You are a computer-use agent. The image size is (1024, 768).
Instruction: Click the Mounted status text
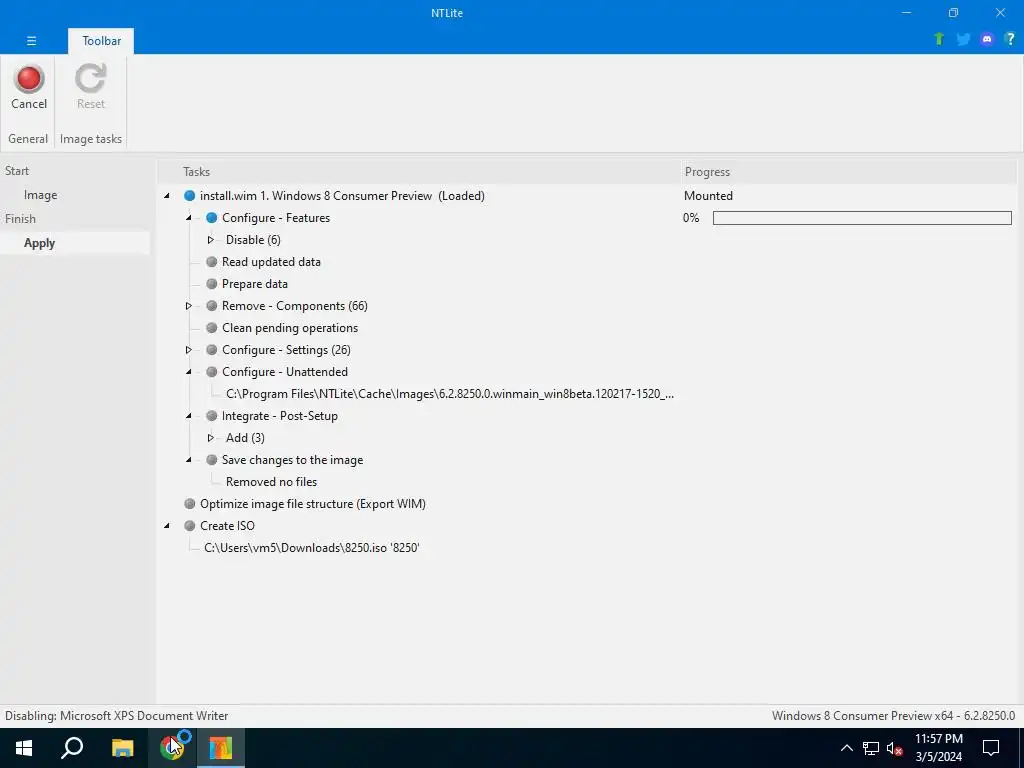708,196
